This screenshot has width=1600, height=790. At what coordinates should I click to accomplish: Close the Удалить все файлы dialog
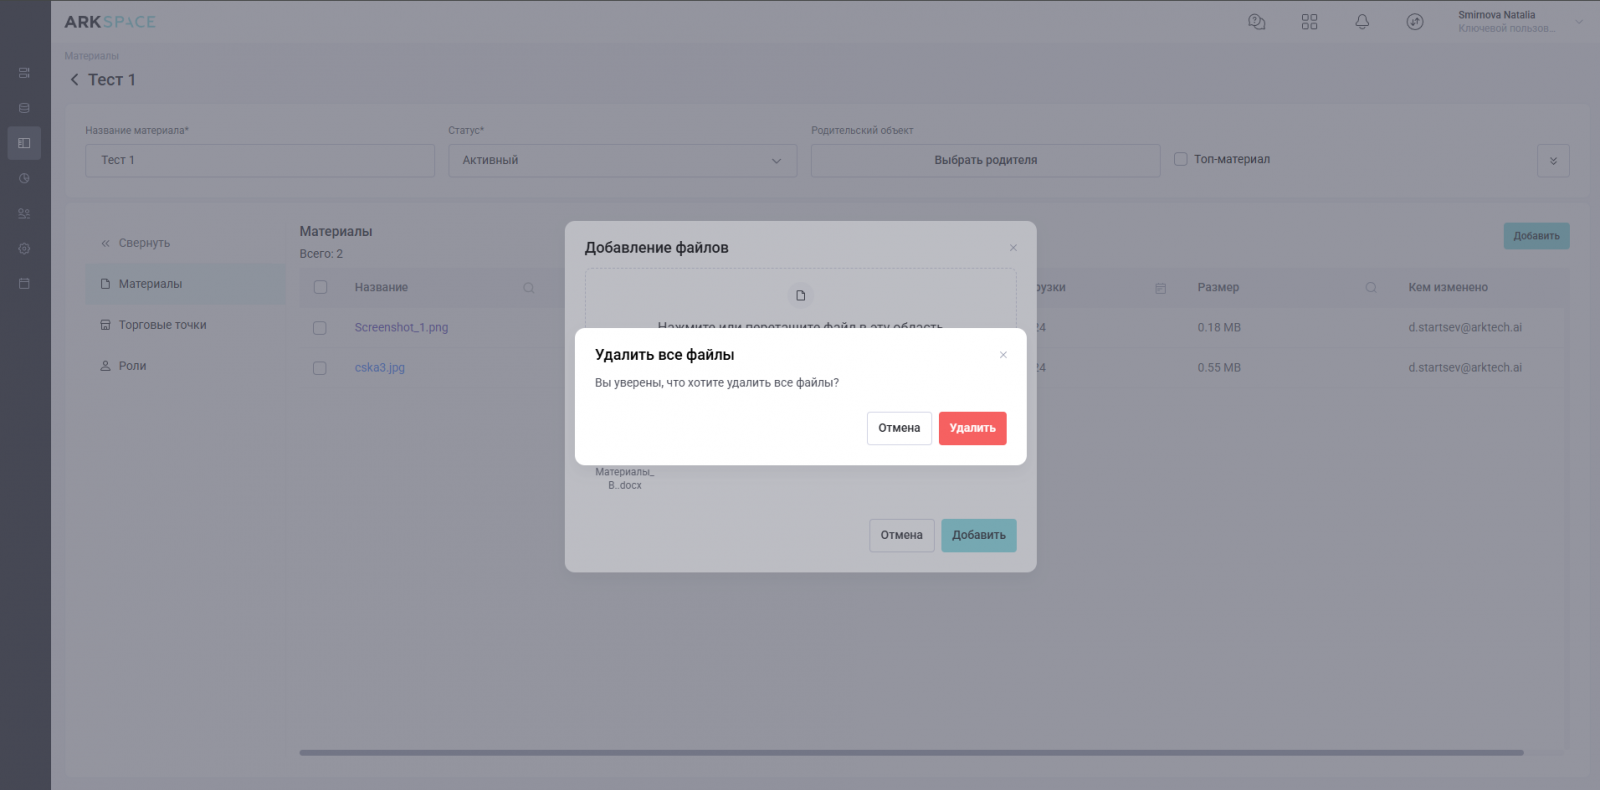tap(1003, 355)
